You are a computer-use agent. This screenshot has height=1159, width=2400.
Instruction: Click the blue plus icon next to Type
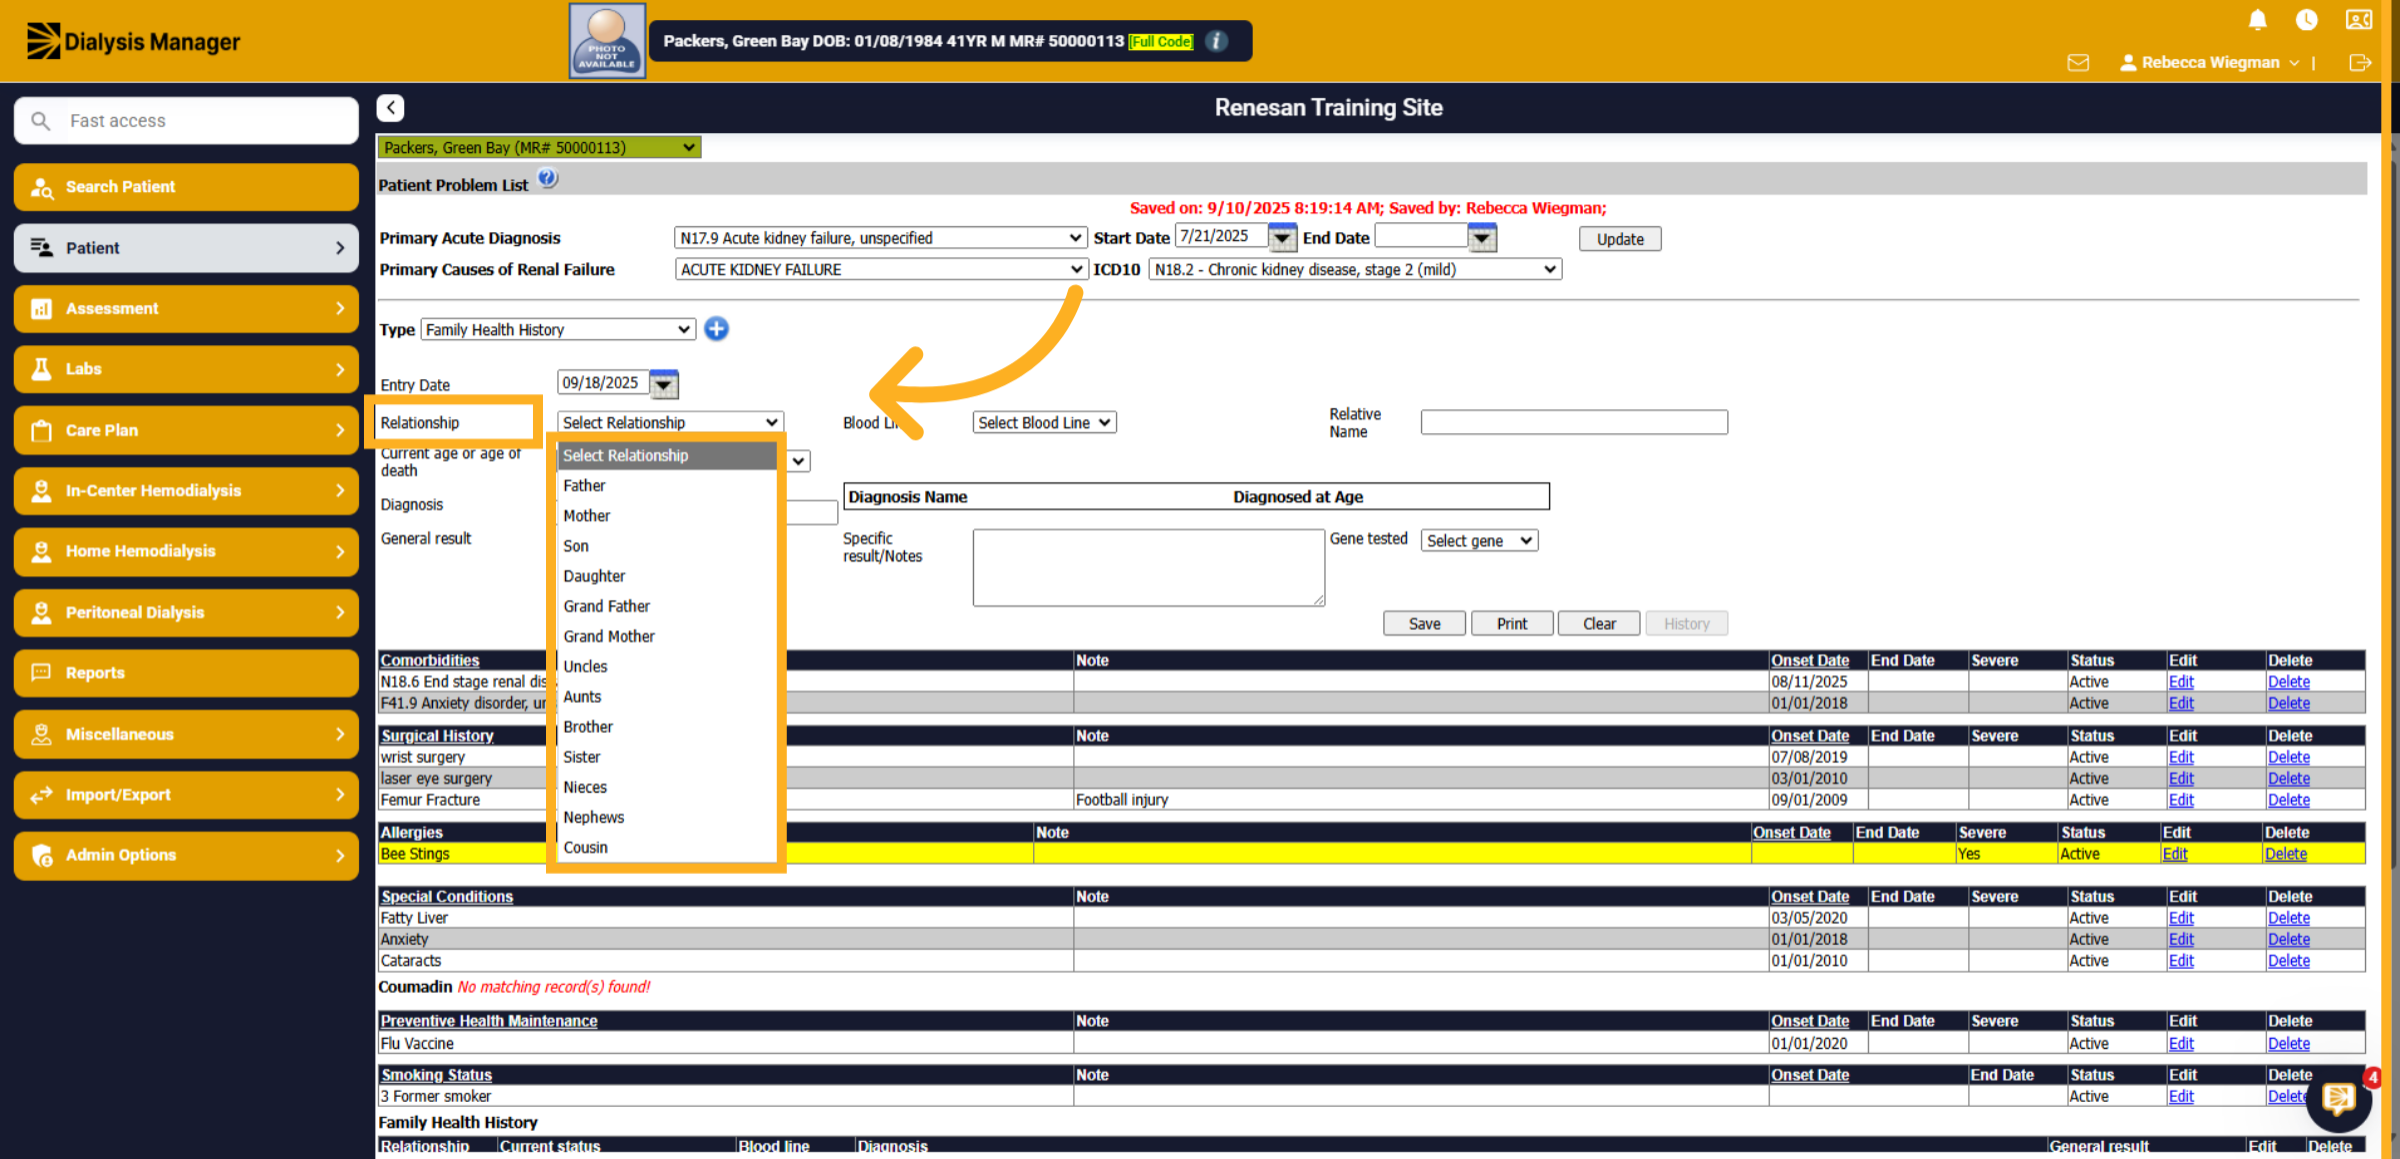716,328
